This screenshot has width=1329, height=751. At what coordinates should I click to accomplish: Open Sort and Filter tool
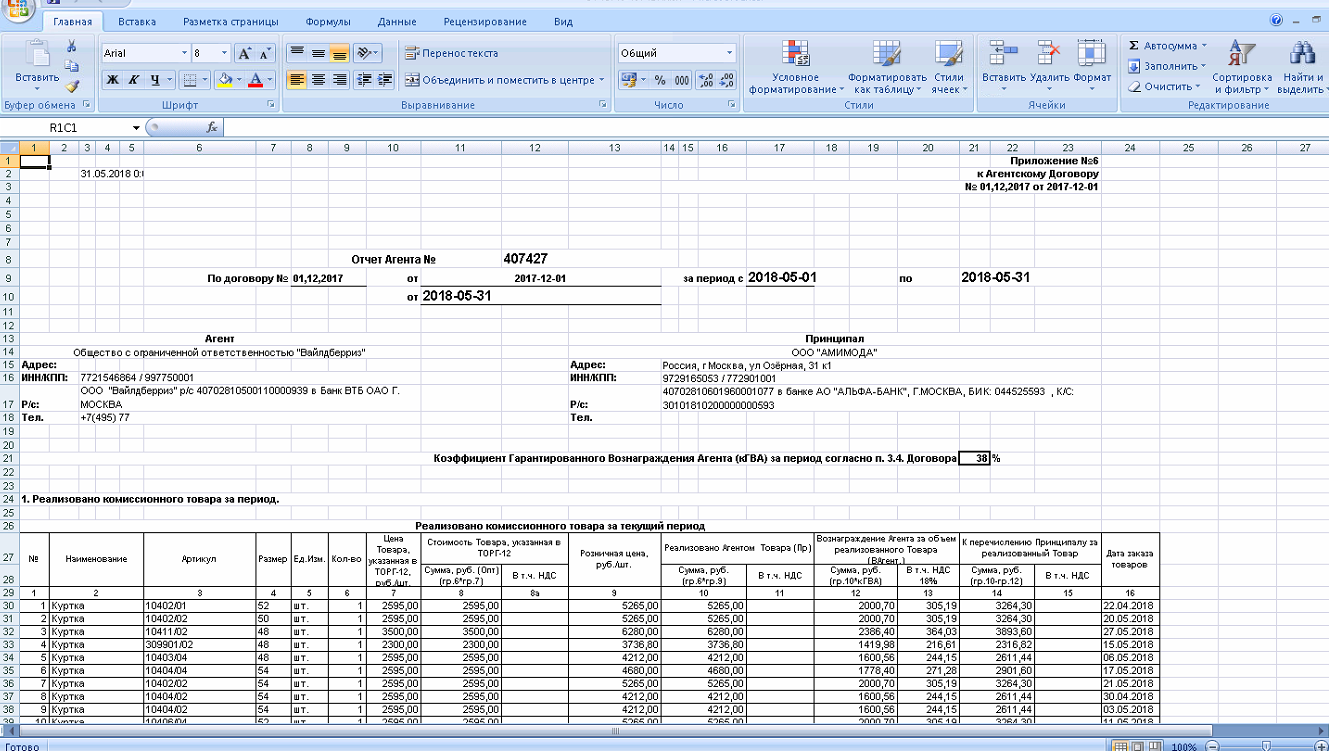point(1241,67)
